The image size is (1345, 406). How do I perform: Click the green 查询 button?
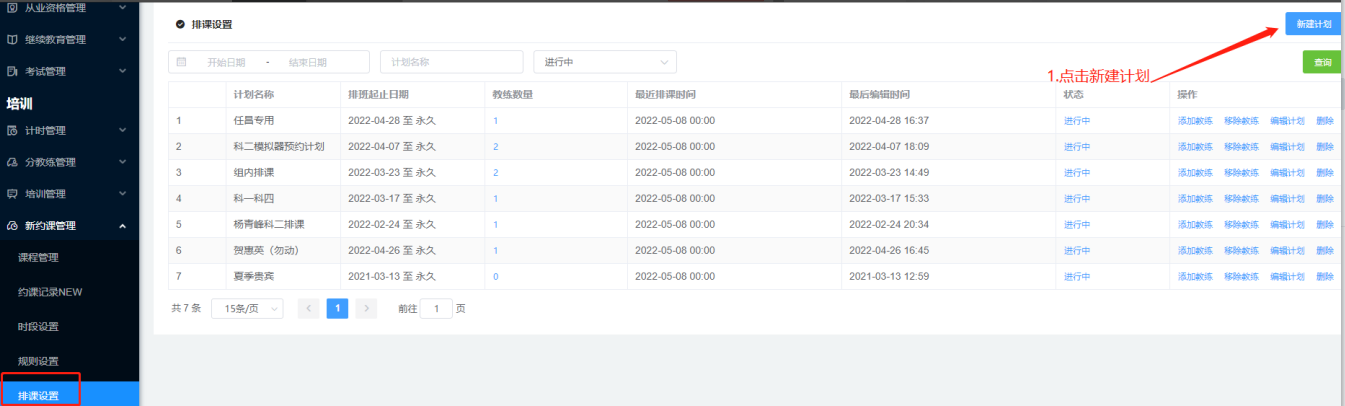tap(1323, 62)
